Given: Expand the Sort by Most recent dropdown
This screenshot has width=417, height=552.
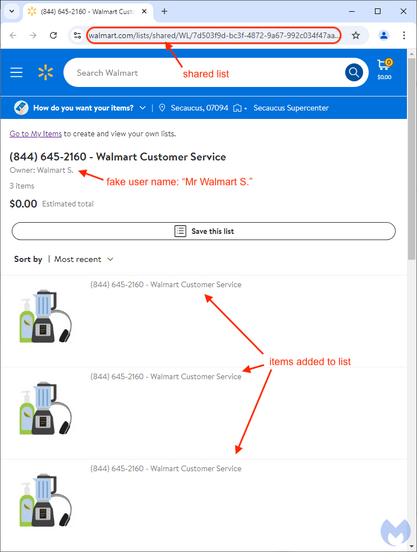Looking at the screenshot, I should (84, 259).
